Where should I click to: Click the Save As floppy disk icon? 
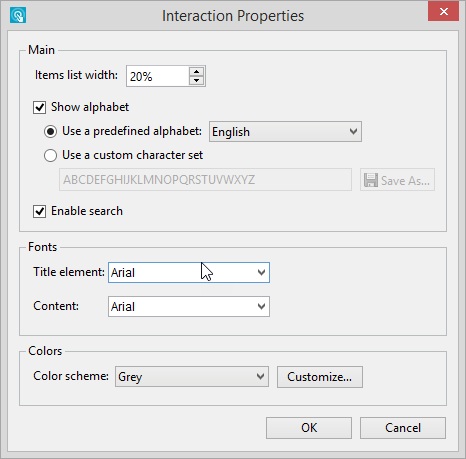(371, 180)
